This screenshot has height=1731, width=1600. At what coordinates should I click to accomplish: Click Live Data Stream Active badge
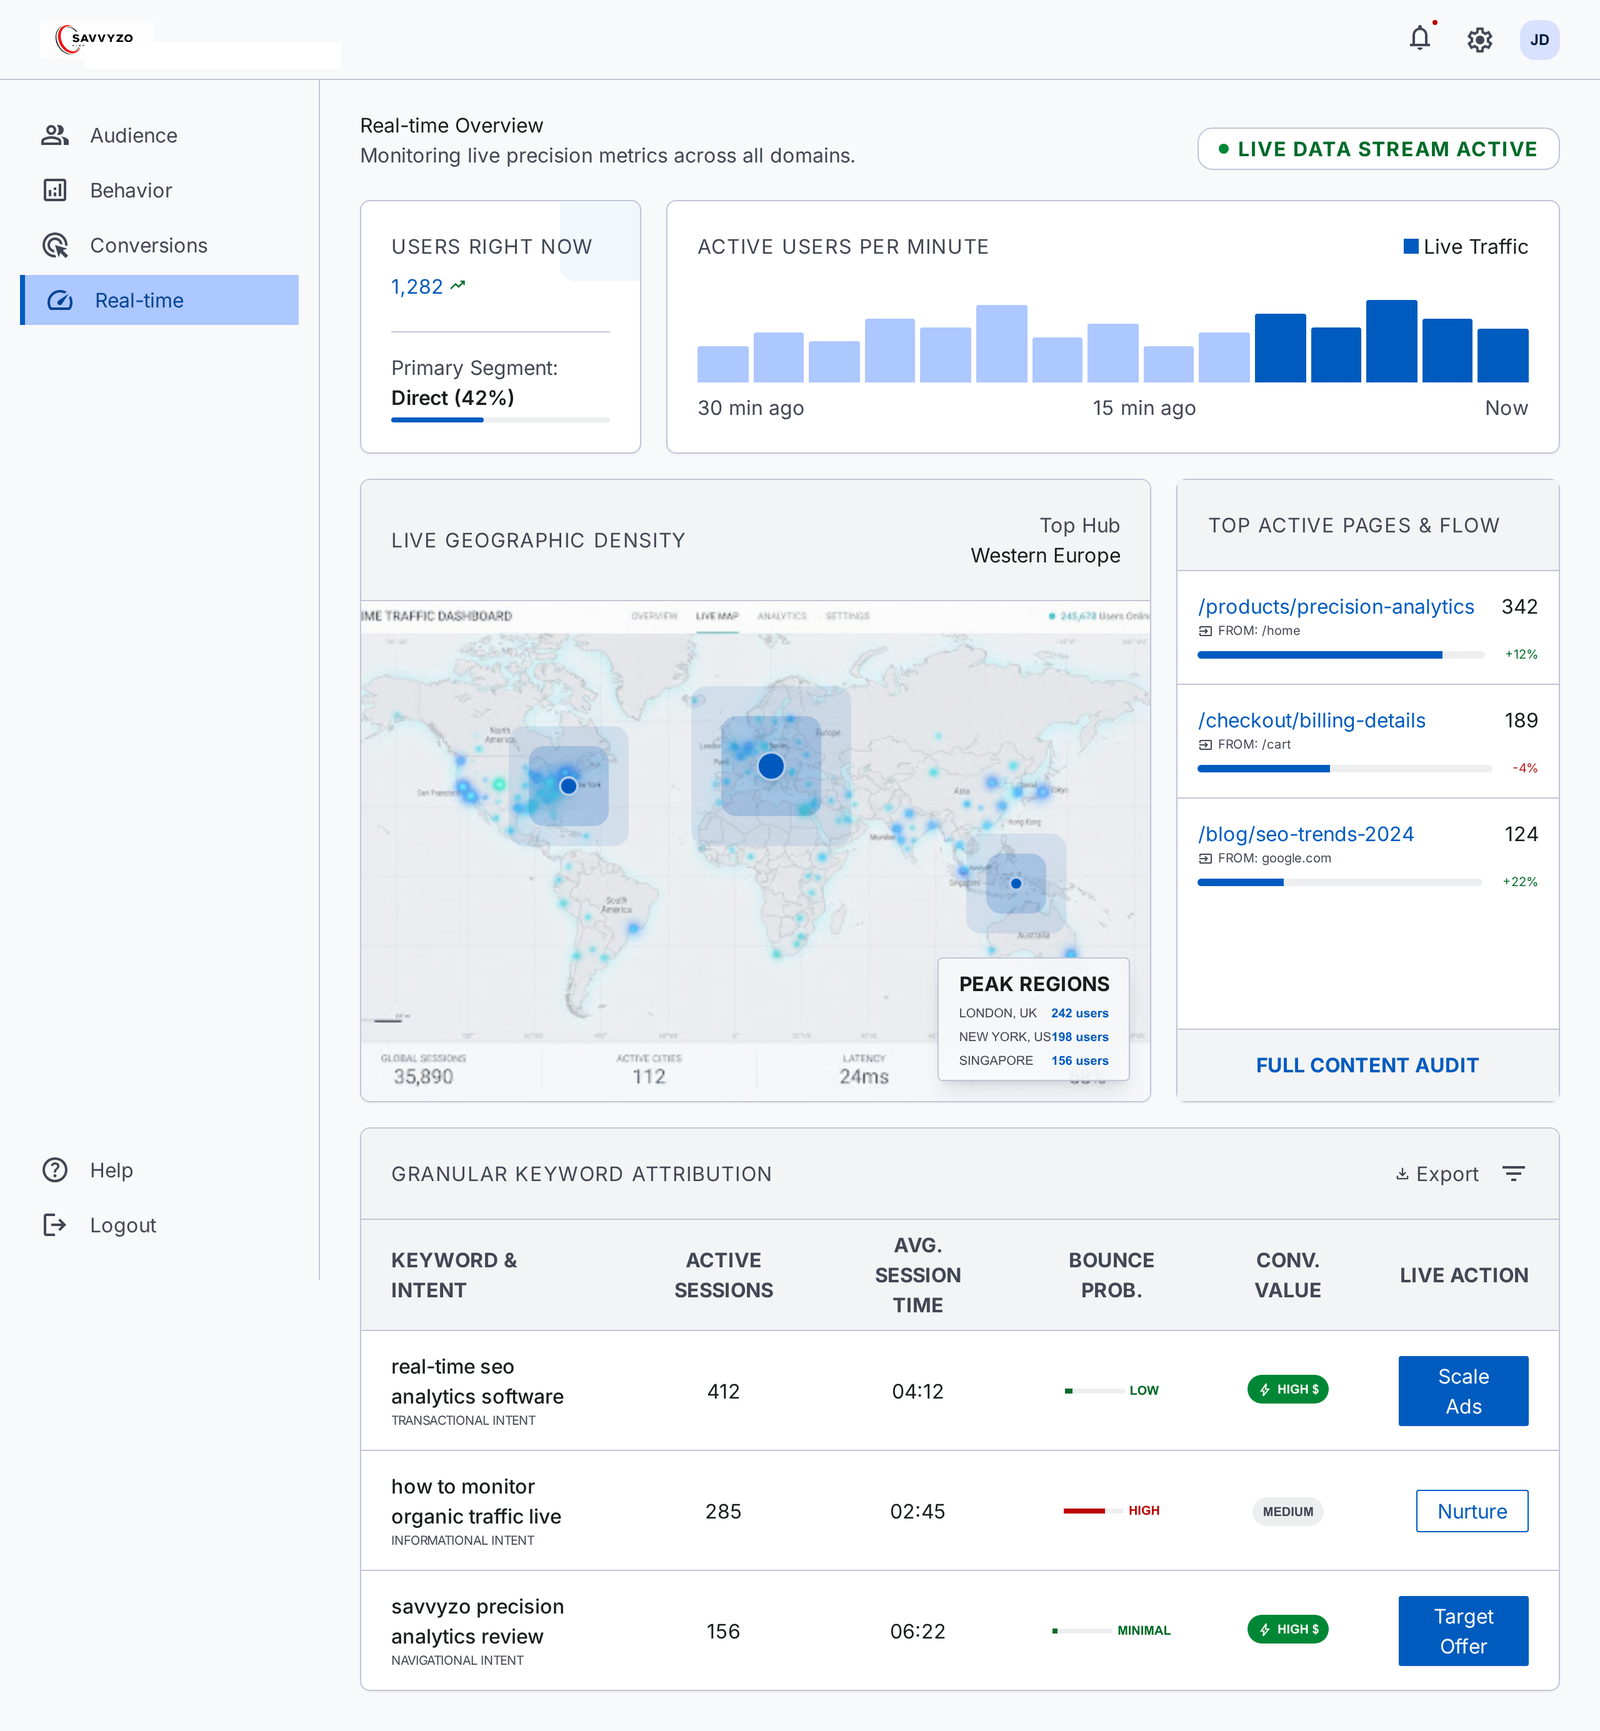(x=1378, y=149)
